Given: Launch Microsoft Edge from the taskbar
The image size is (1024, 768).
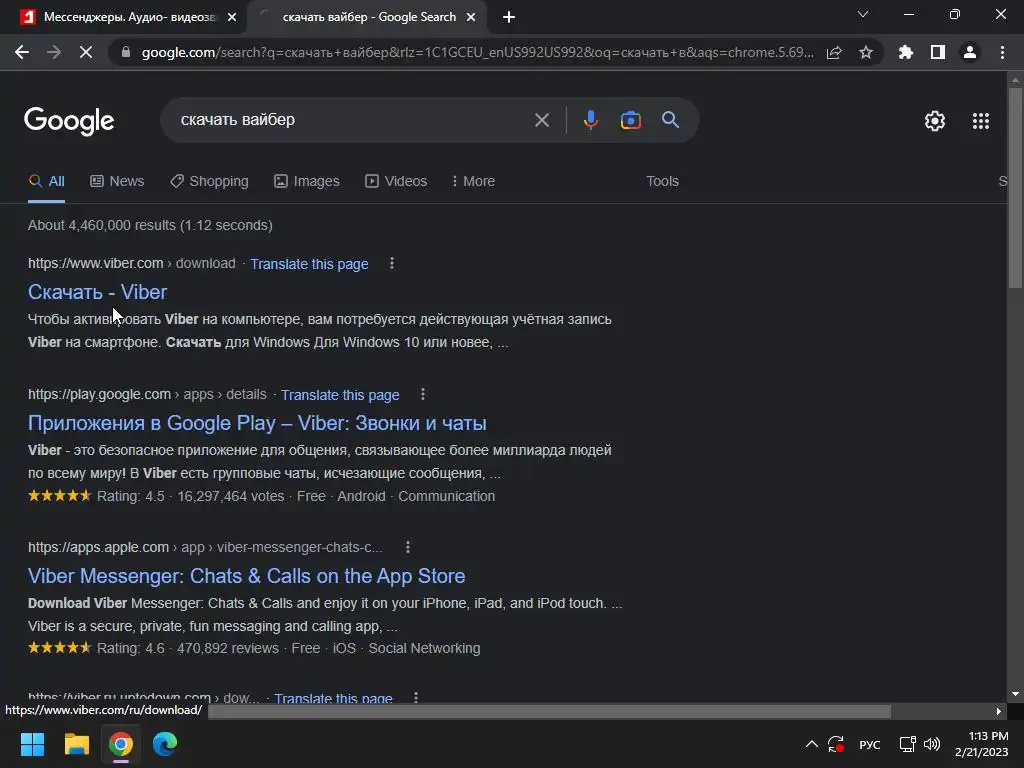Looking at the screenshot, I should click(x=165, y=744).
